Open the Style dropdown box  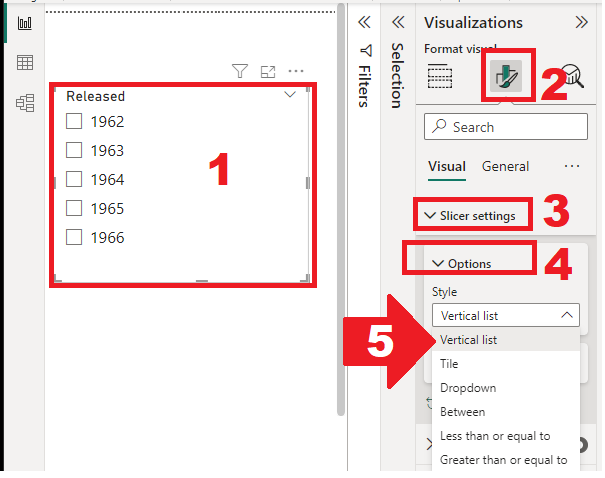click(505, 315)
